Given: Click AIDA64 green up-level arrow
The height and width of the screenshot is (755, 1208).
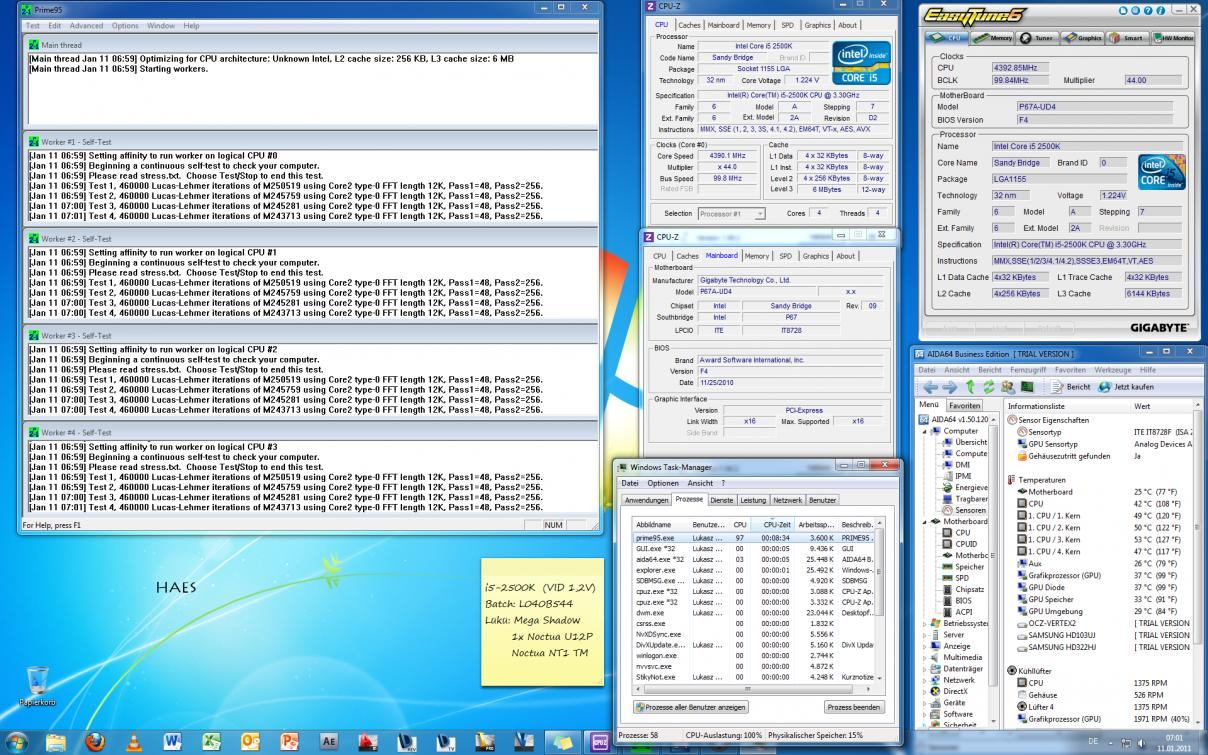Looking at the screenshot, I should click(x=970, y=386).
